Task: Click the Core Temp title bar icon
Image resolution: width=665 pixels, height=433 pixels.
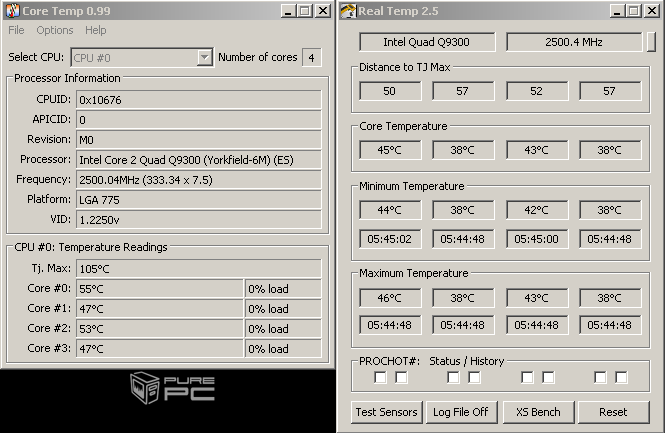Action: [x=12, y=11]
